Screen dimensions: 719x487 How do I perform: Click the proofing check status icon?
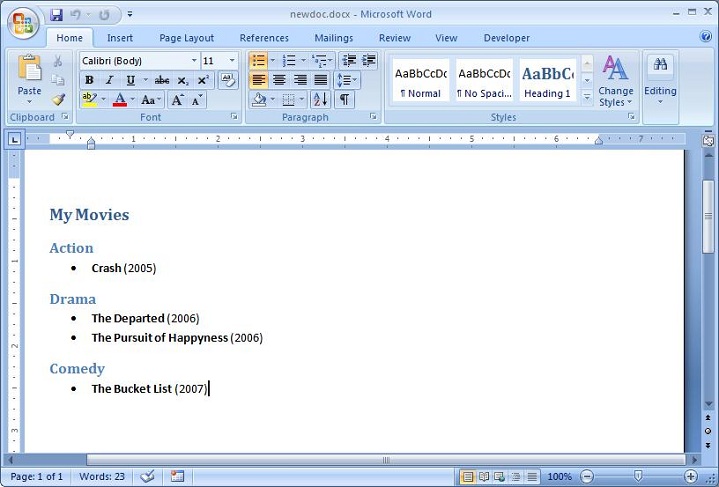tap(147, 476)
